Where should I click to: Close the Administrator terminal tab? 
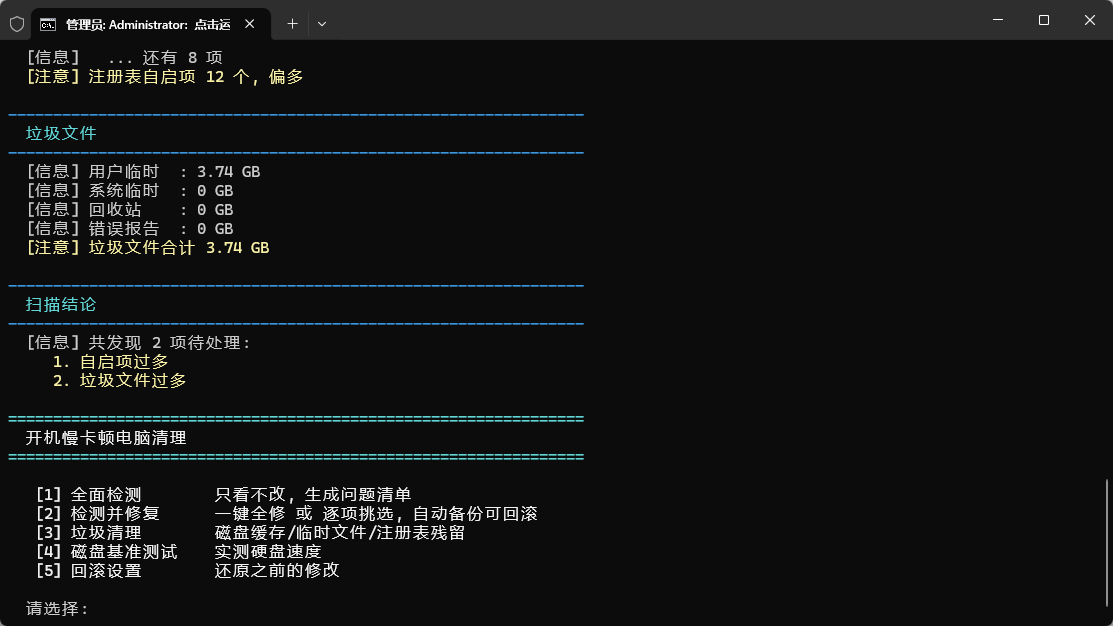[x=249, y=24]
